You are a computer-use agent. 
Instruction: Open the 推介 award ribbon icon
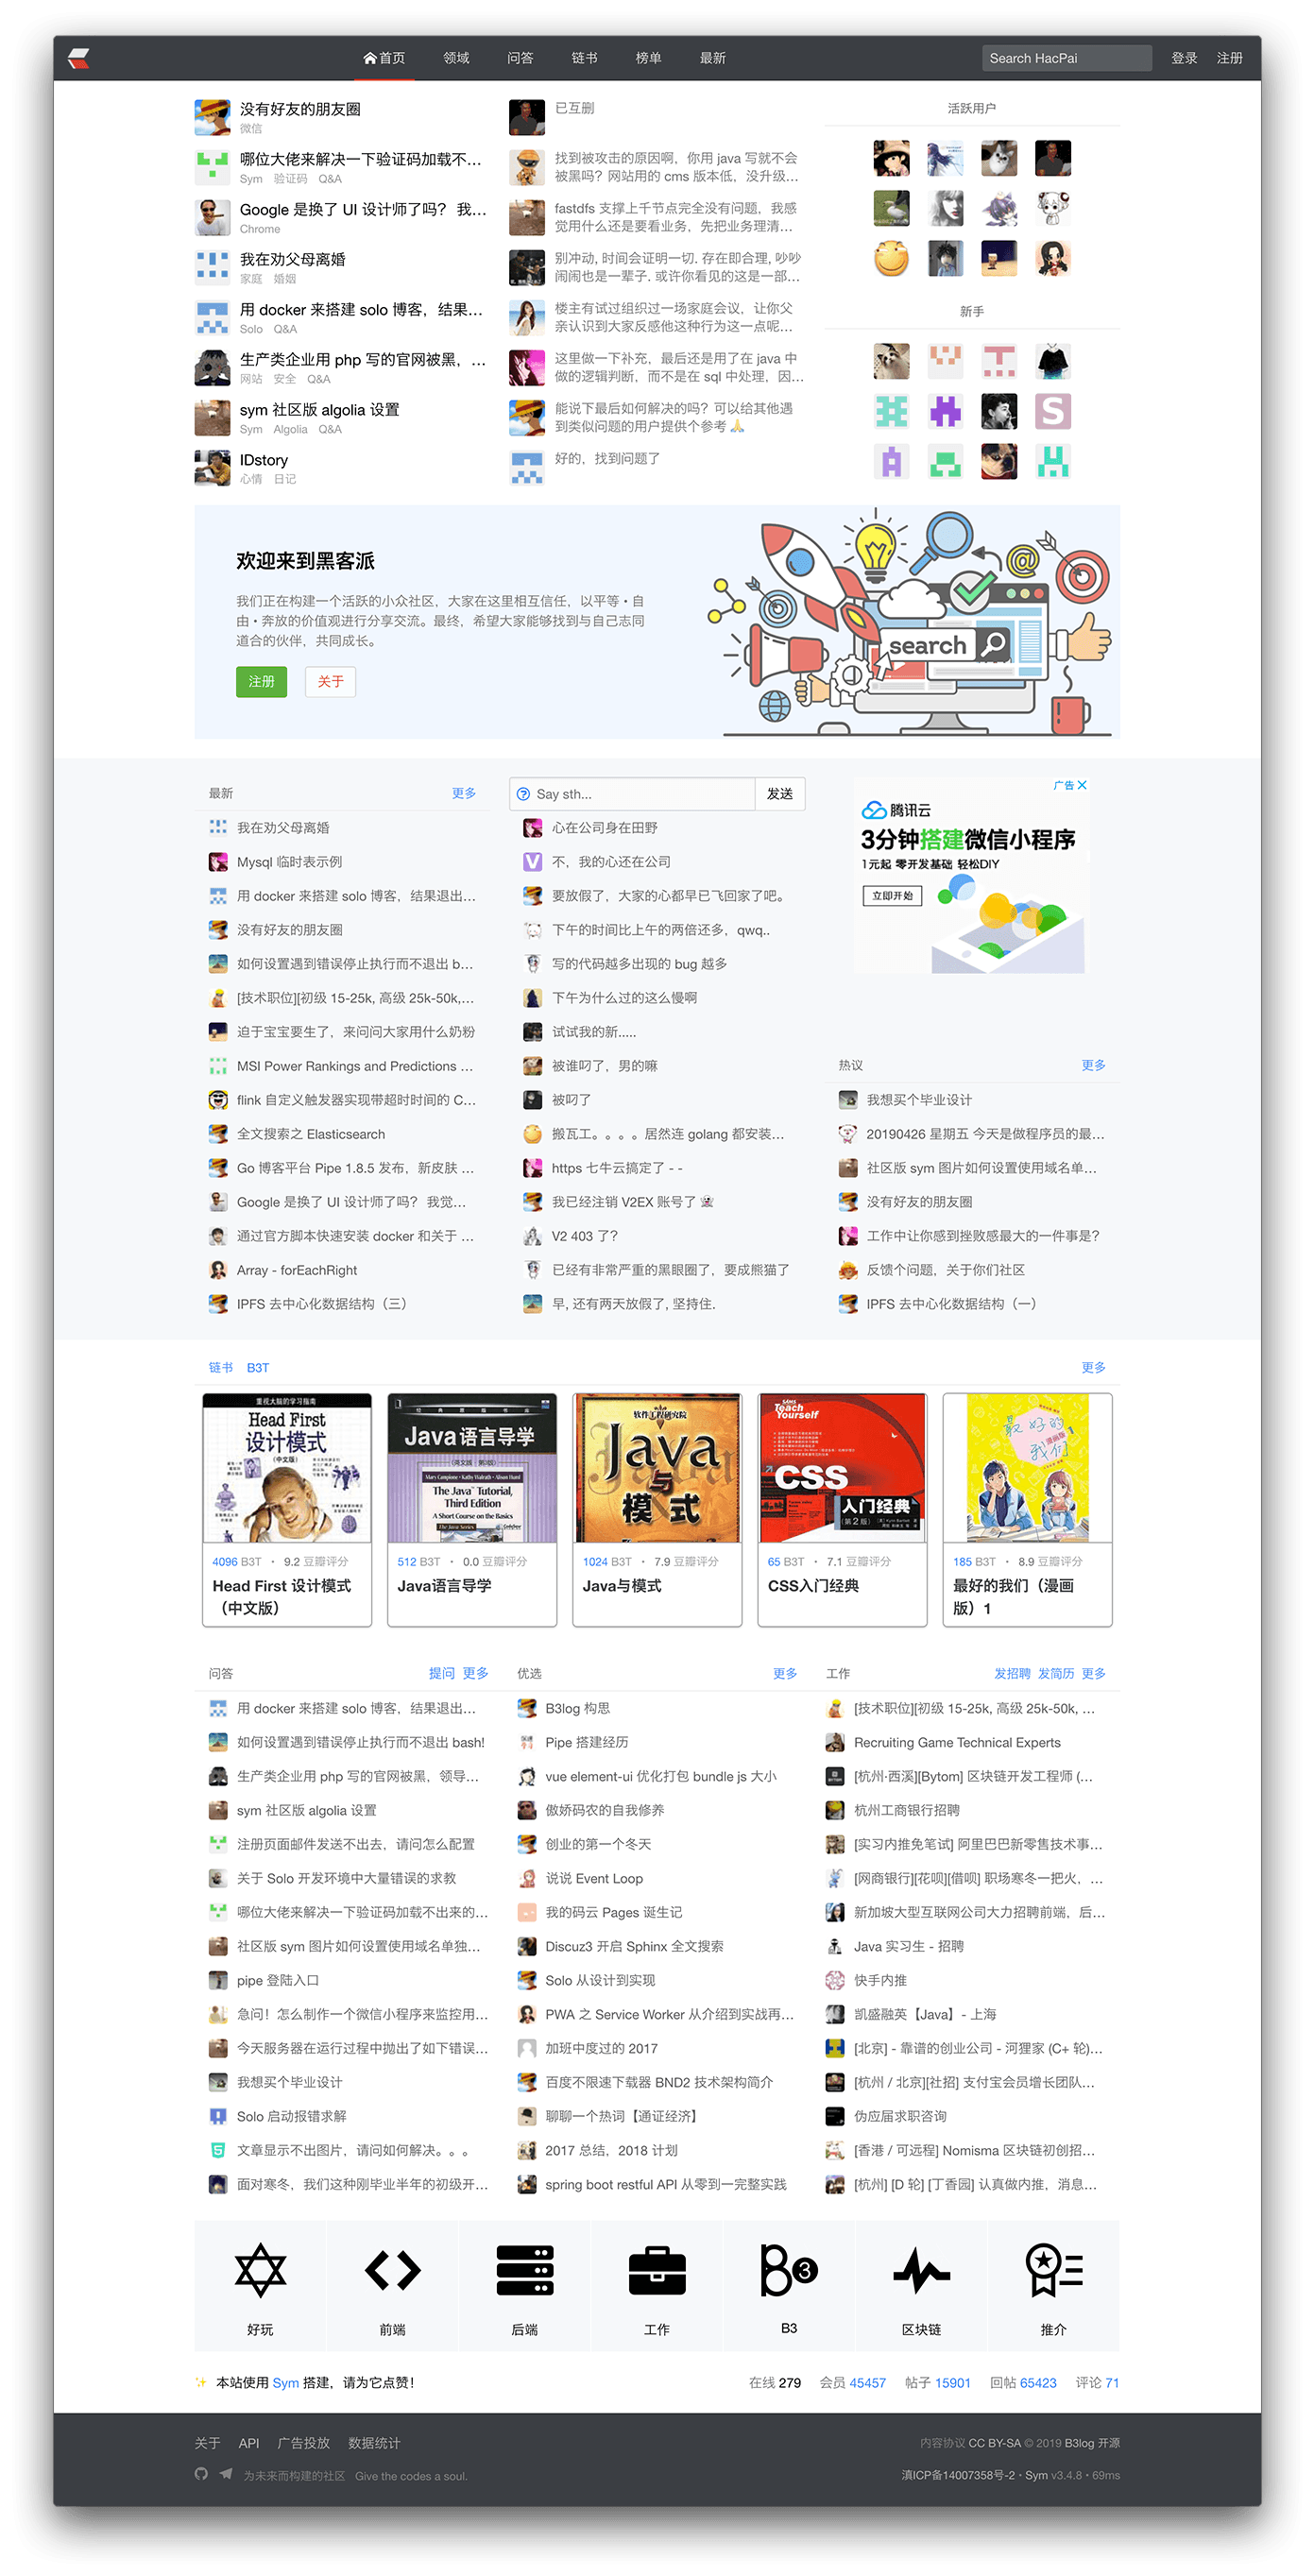[x=1053, y=2270]
